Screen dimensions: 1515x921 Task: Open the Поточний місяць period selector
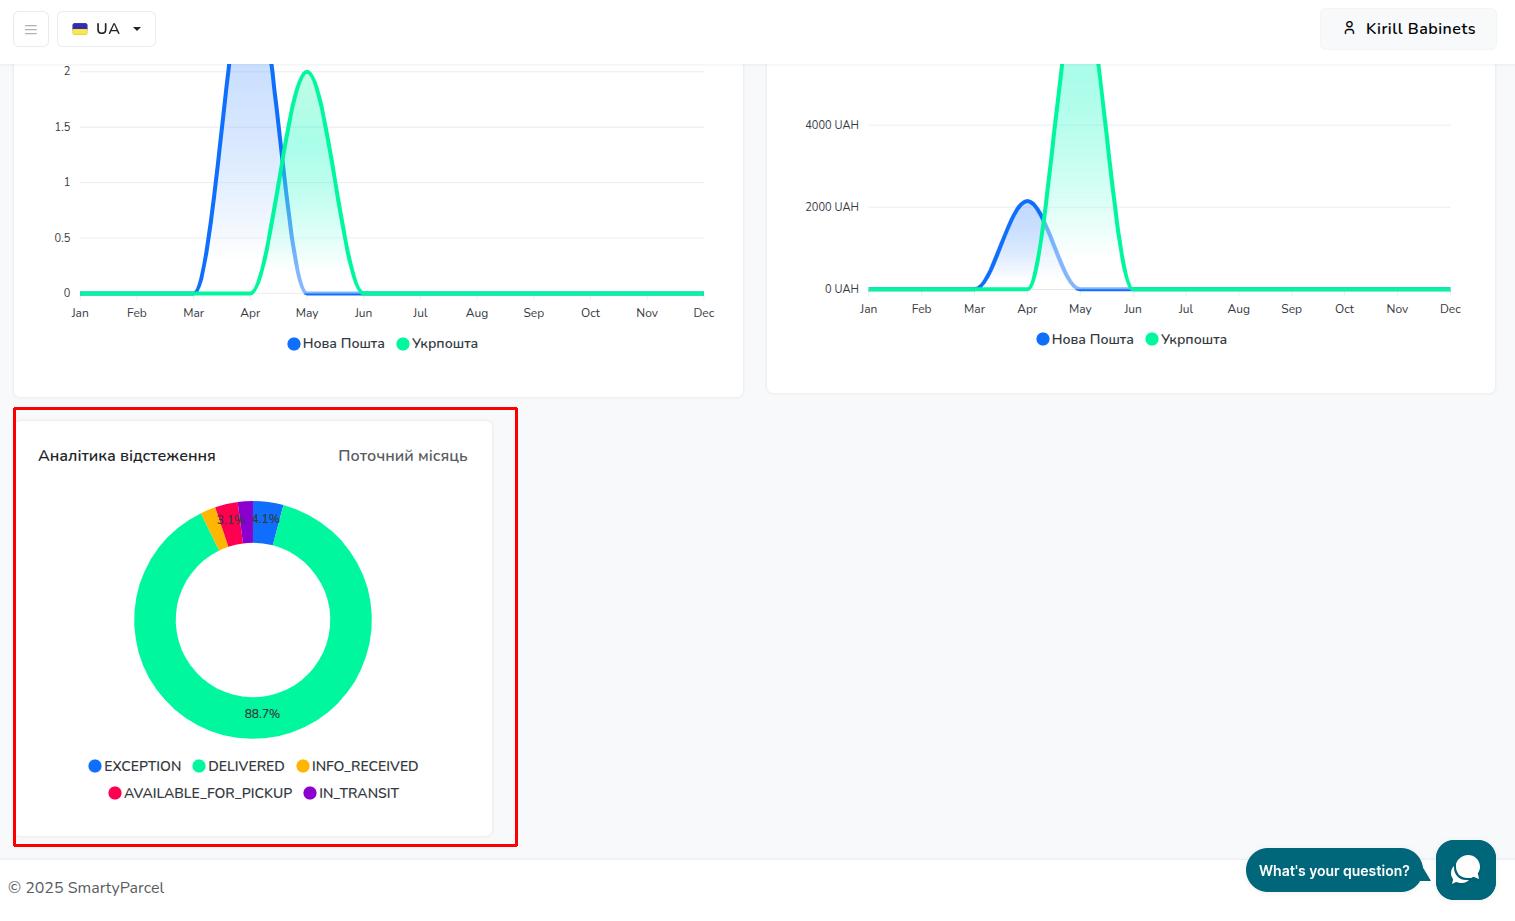(x=402, y=456)
